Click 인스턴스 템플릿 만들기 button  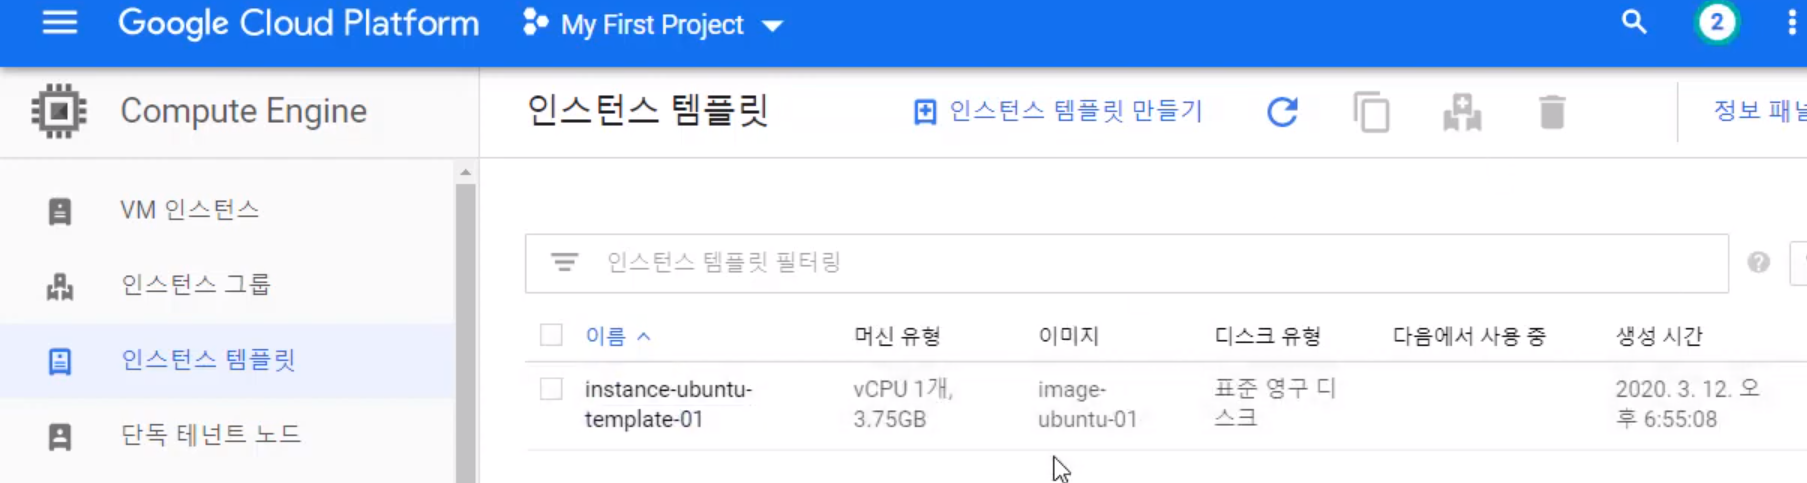[1058, 111]
